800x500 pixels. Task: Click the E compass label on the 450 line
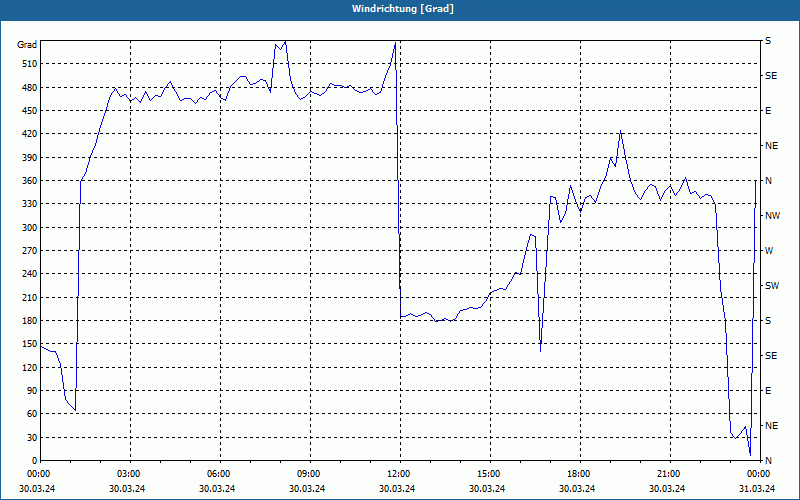[x=768, y=111]
